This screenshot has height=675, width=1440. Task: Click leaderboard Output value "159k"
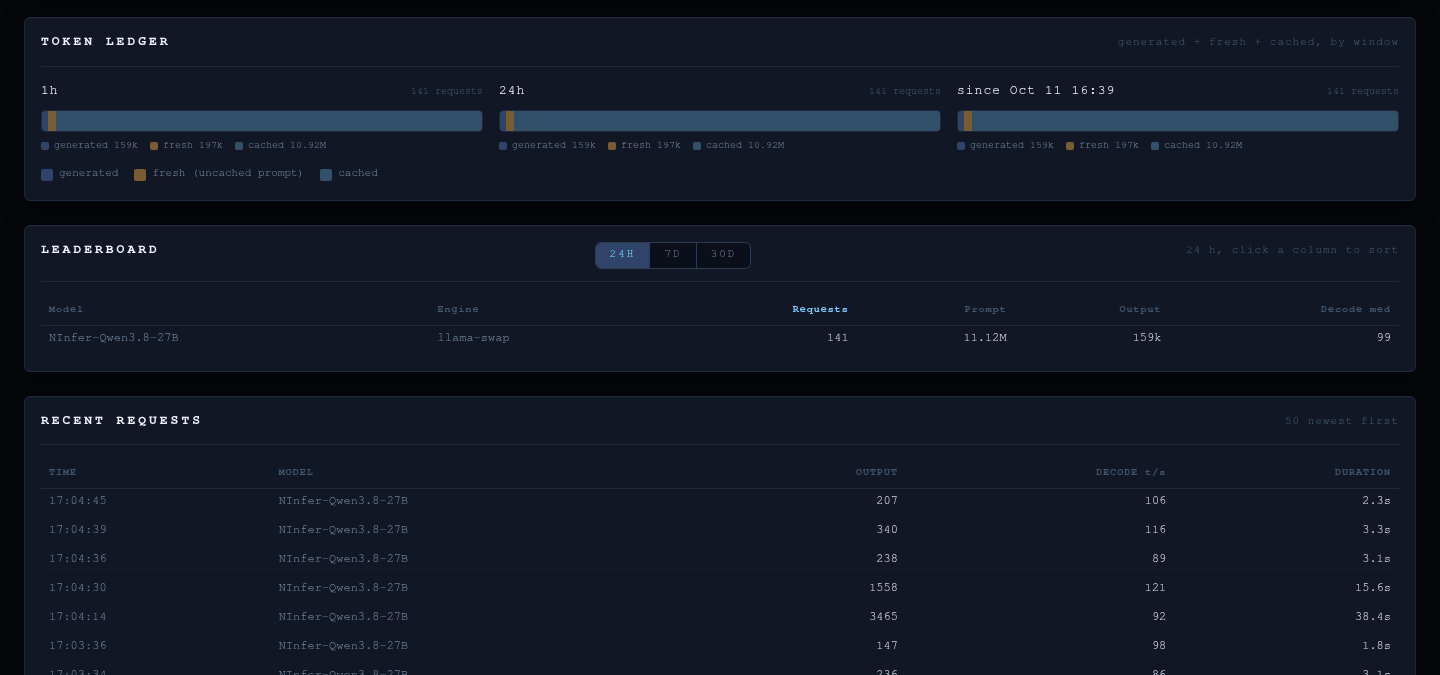1147,338
